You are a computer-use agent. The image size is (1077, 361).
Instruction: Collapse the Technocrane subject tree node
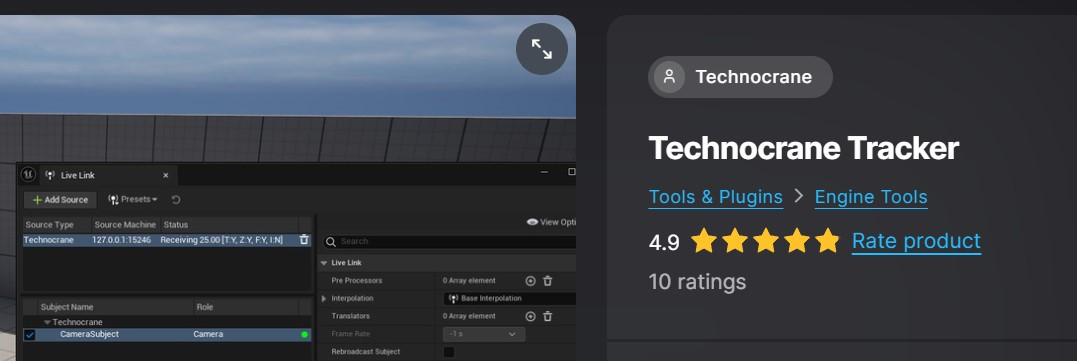tap(47, 322)
